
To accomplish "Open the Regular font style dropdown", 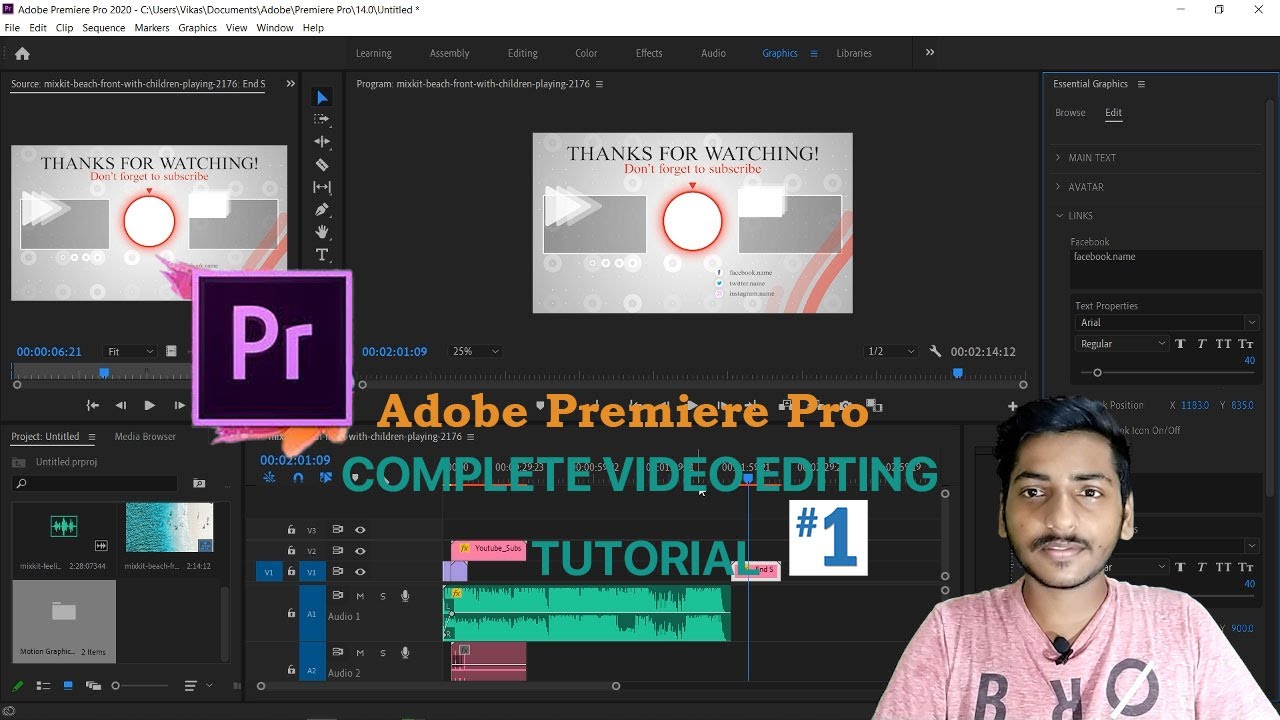I will pyautogui.click(x=1121, y=344).
